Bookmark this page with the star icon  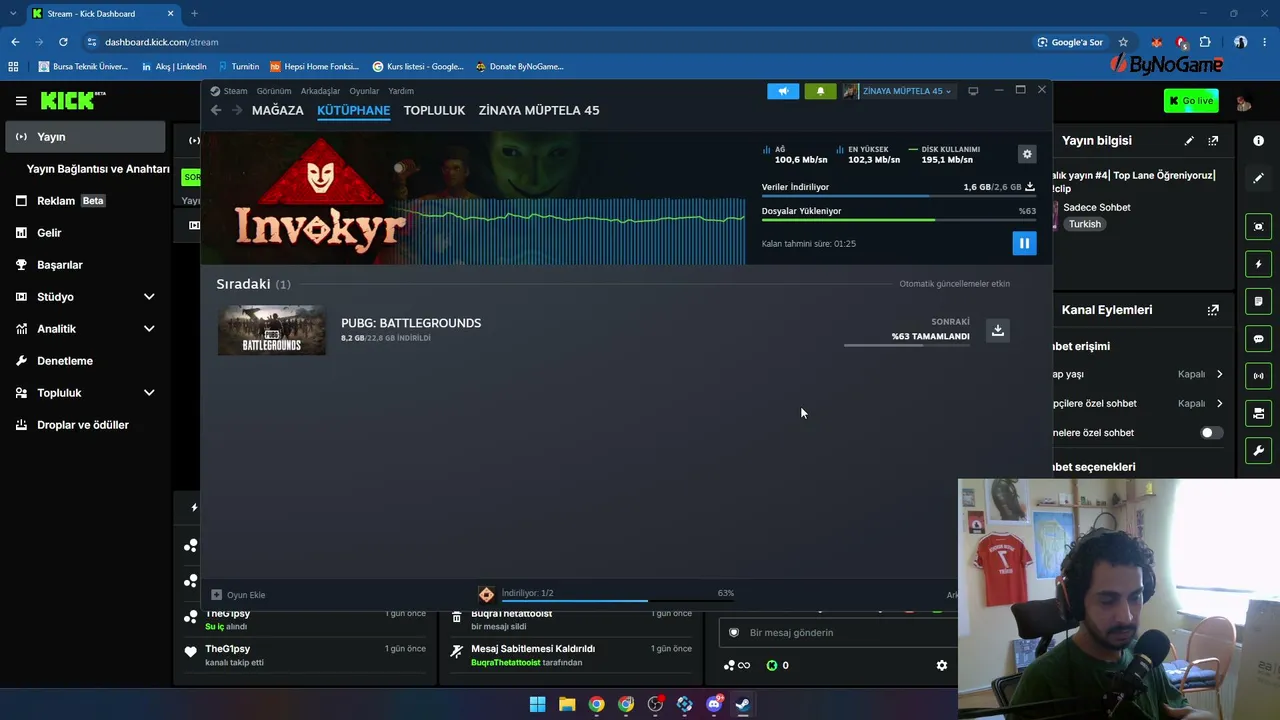pyautogui.click(x=1123, y=42)
